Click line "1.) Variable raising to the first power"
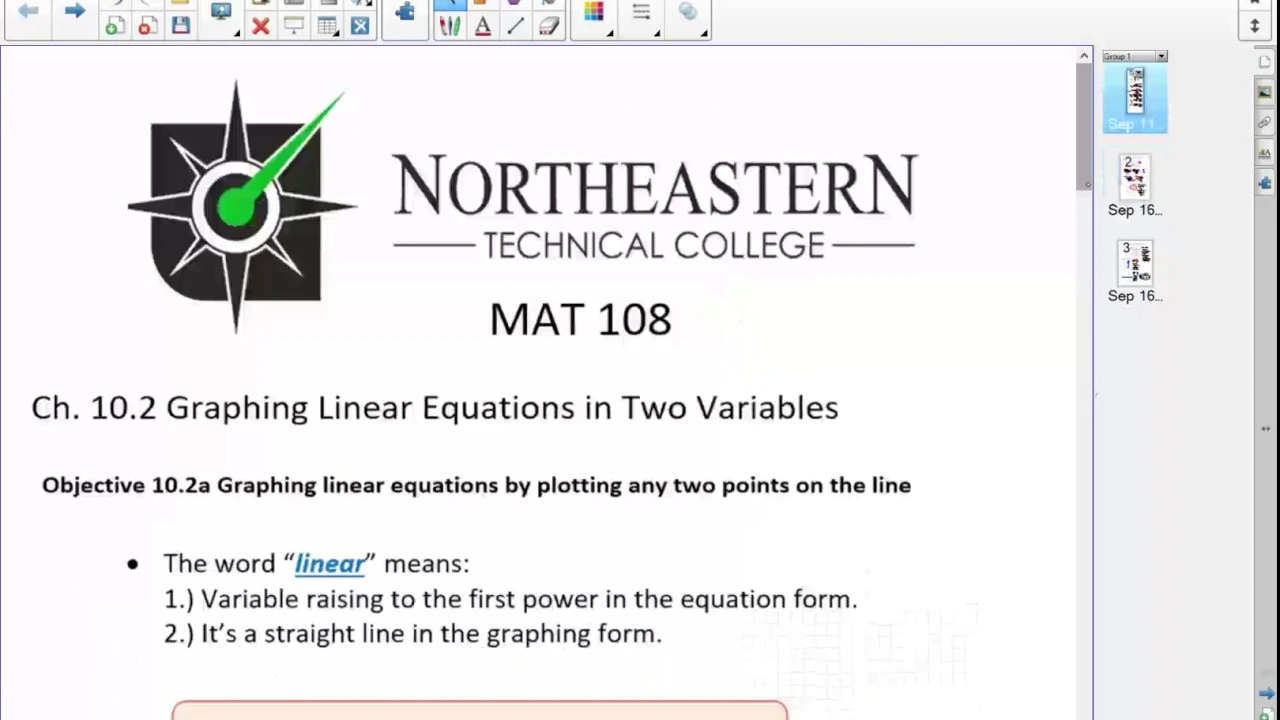 tap(510, 599)
